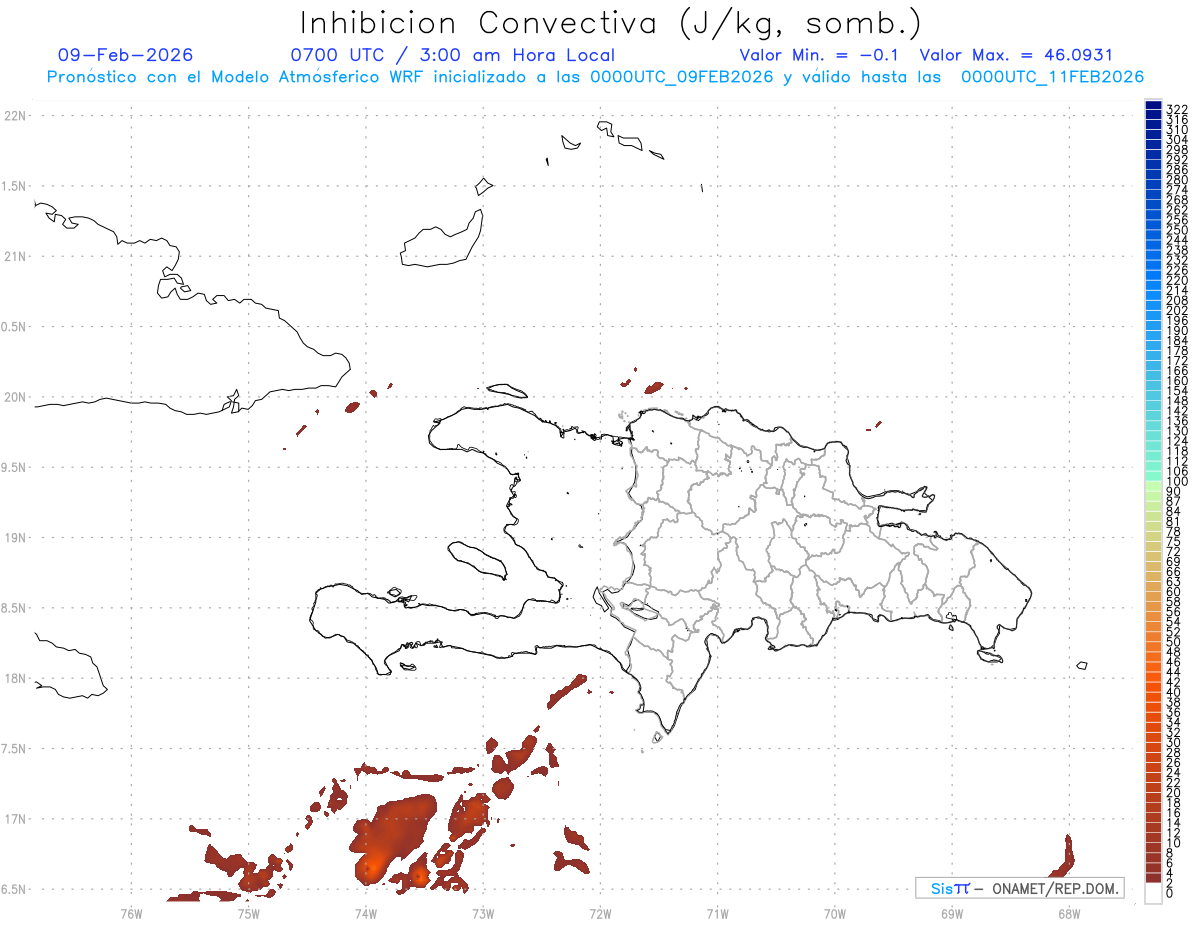Click the "9.5N" latitude label
The height and width of the screenshot is (927, 1200).
point(13,467)
